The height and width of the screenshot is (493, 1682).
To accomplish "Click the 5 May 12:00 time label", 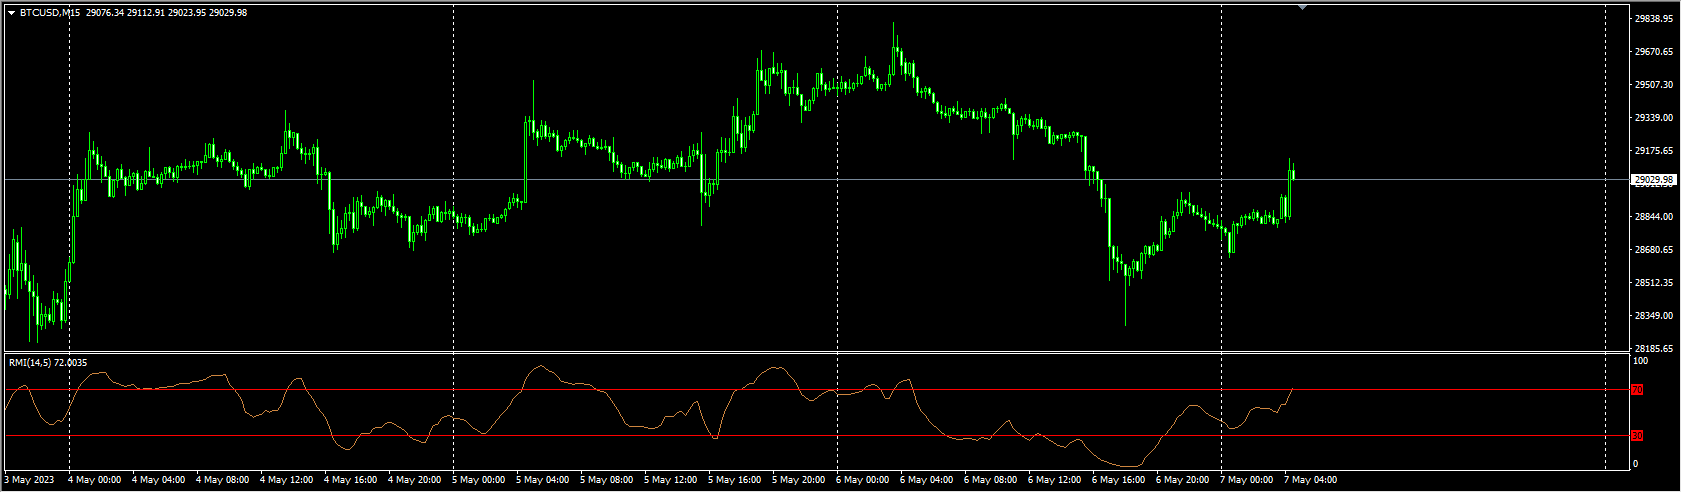I will coord(671,480).
